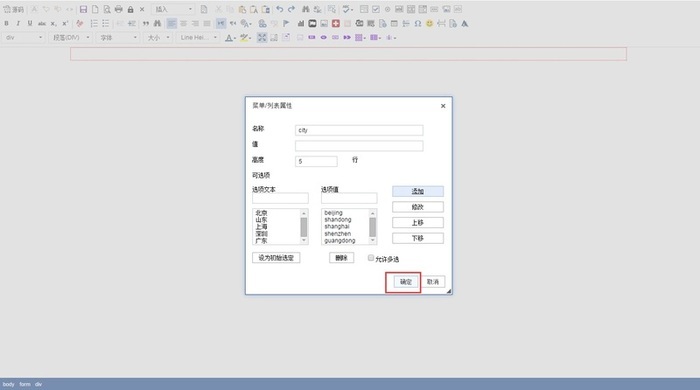Click the 添加 button to add option
The image size is (700, 390).
tap(418, 191)
